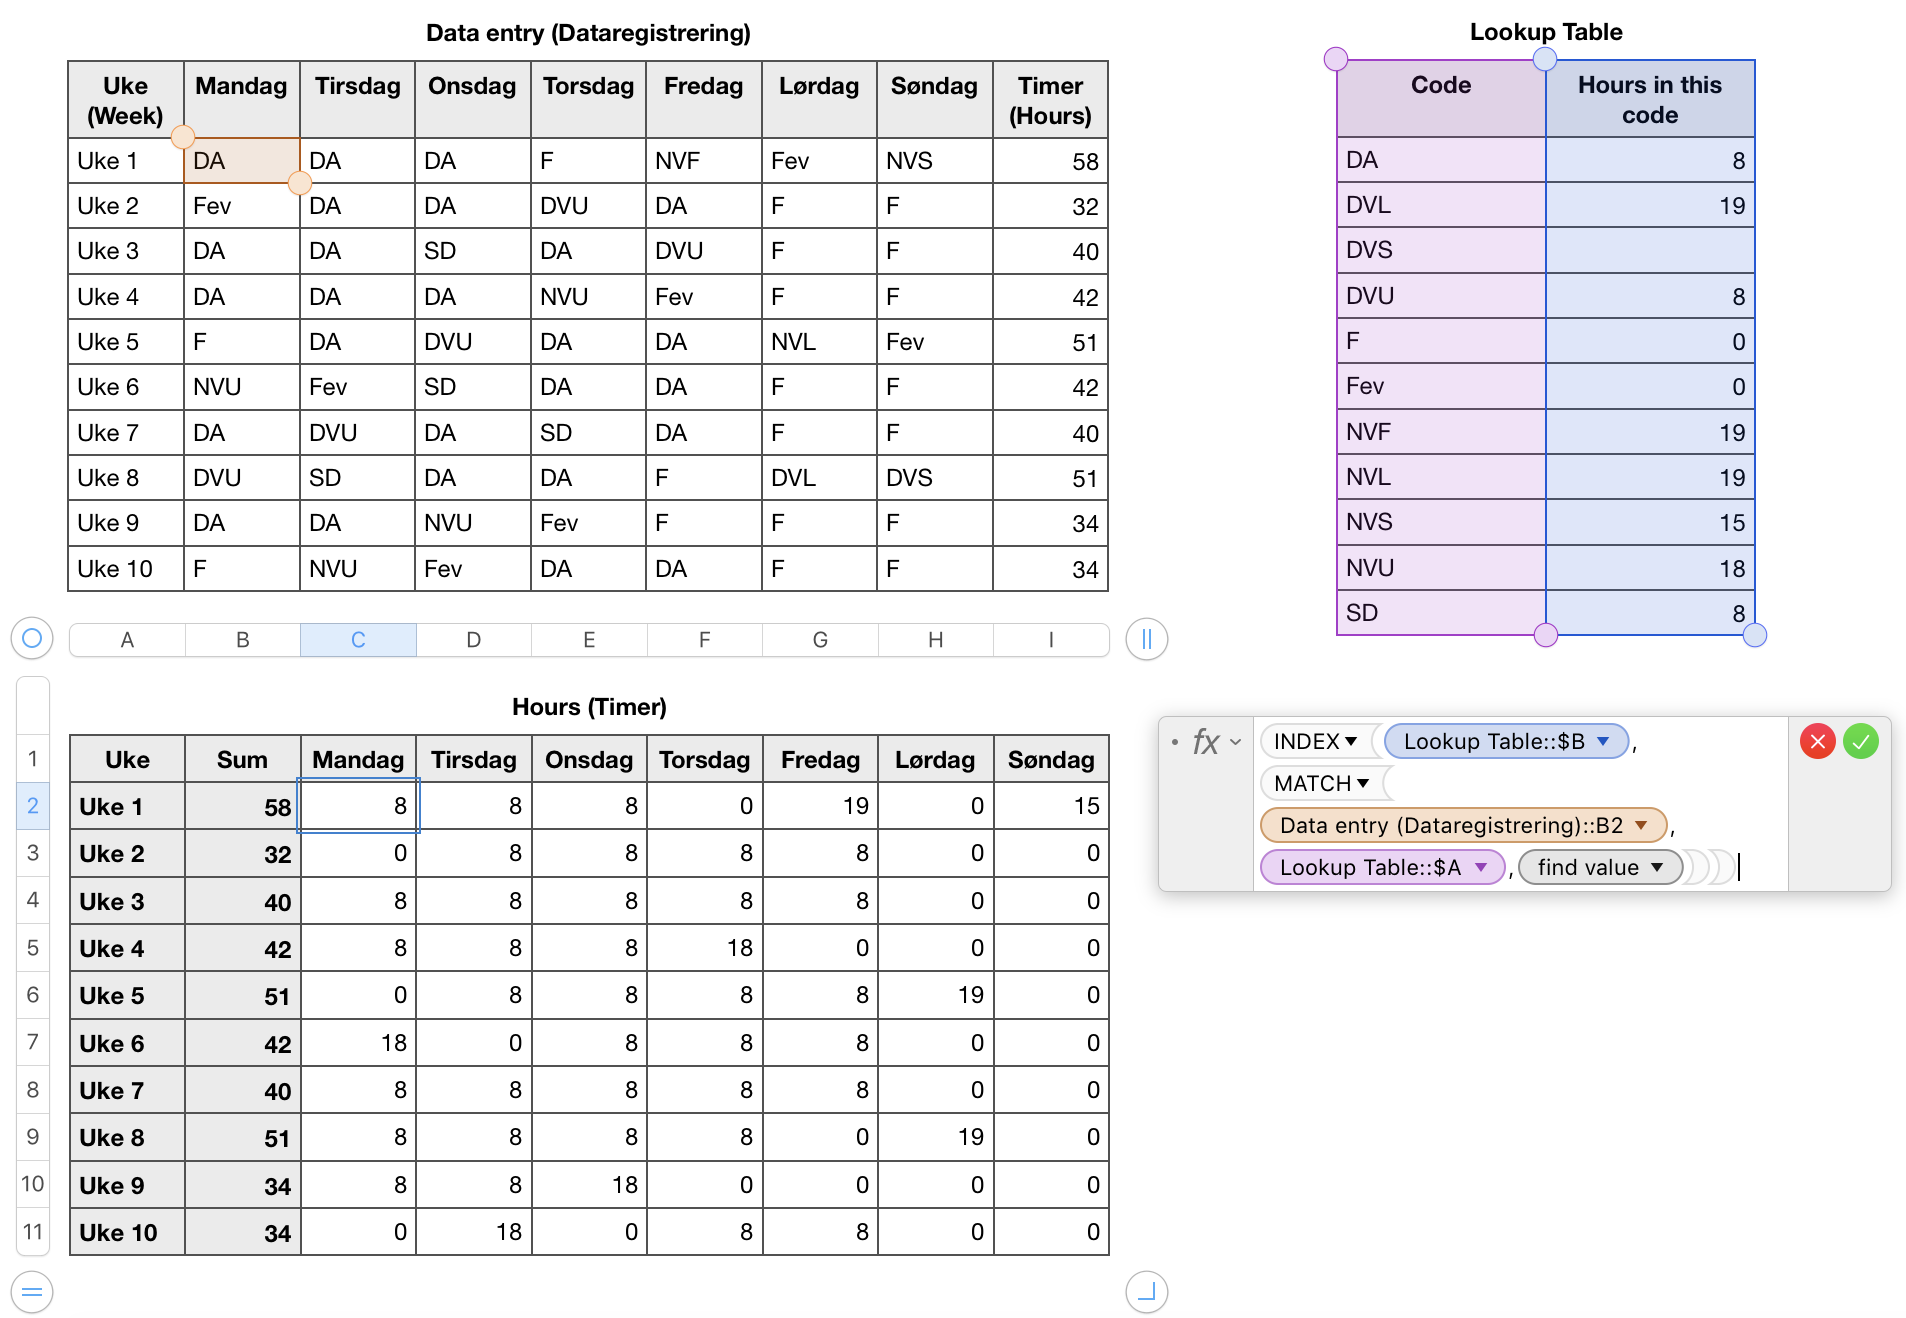Image resolution: width=1906 pixels, height=1318 pixels.
Task: Click lookup code DVS row
Action: [x=1441, y=250]
